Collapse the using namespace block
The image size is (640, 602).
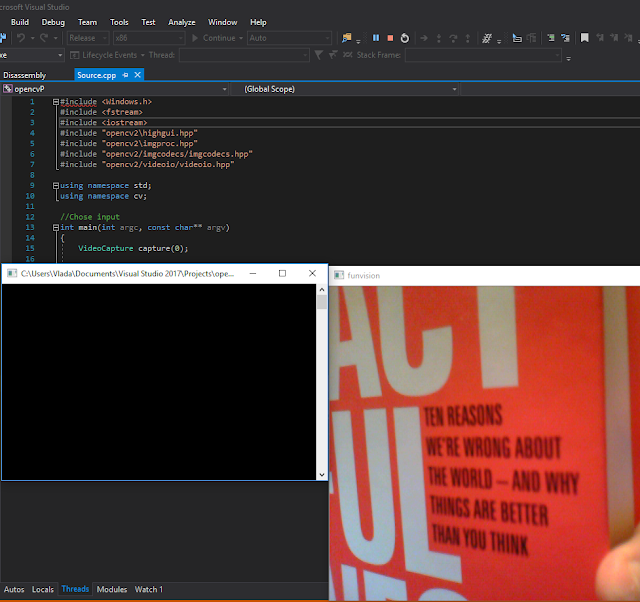[x=56, y=186]
